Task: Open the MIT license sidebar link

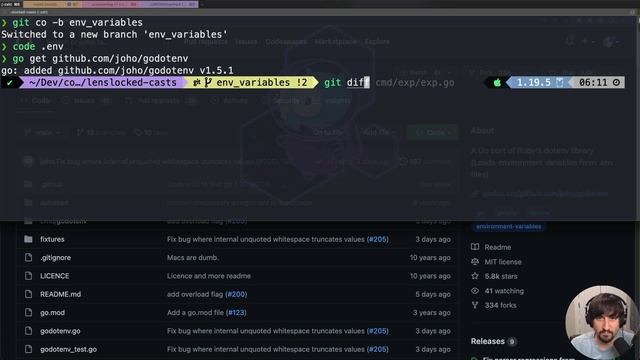Action: point(503,262)
